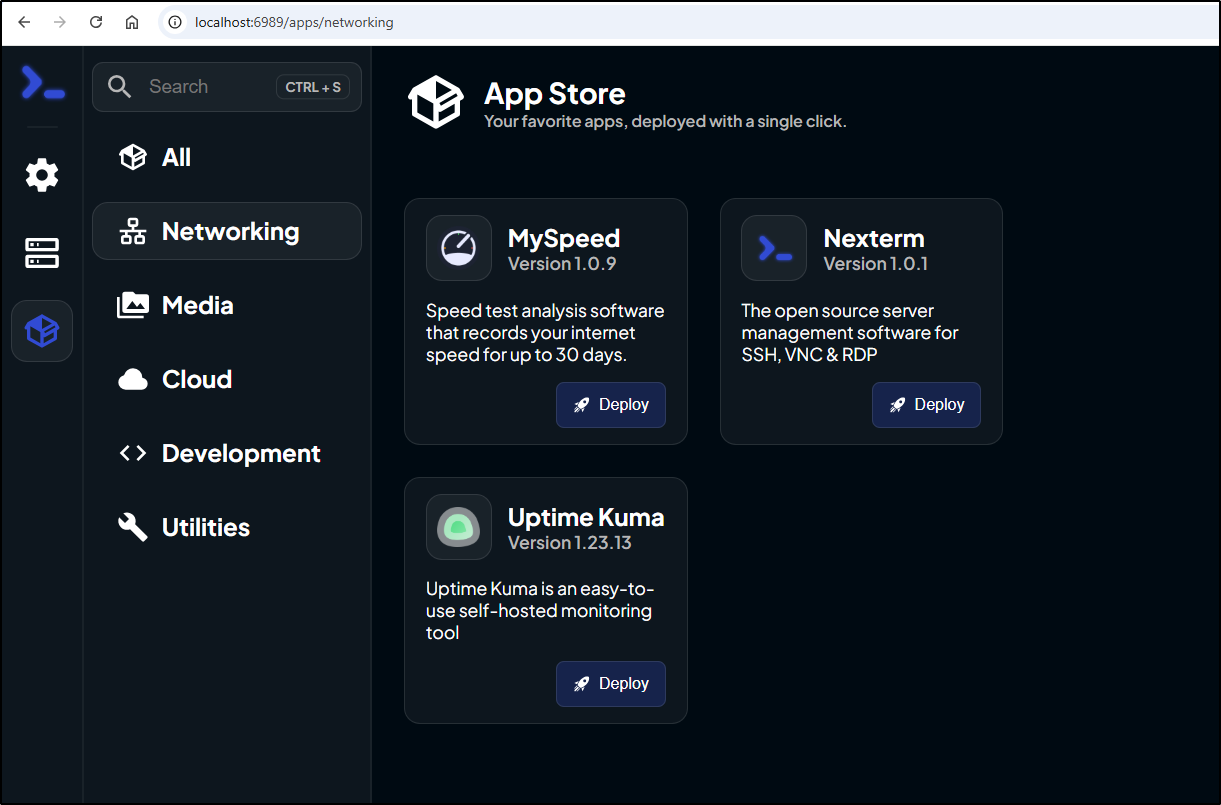The image size is (1221, 805).
Task: Click the Networking category network icon
Action: (132, 232)
